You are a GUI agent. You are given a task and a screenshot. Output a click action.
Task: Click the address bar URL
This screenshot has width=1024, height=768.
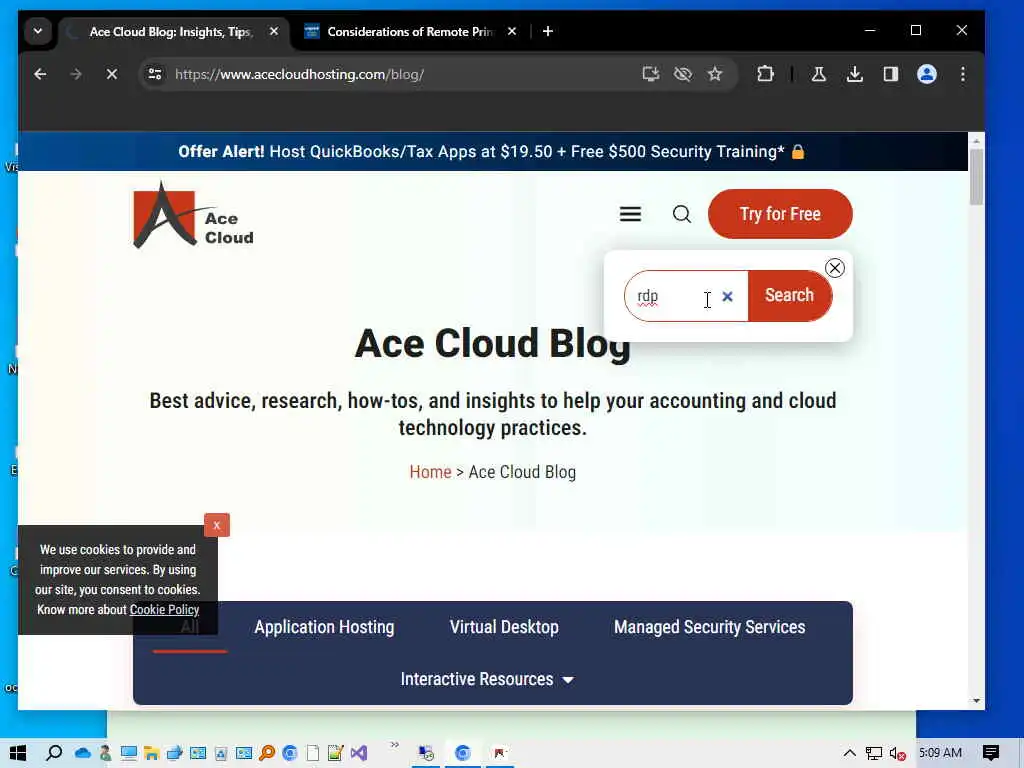(x=299, y=74)
